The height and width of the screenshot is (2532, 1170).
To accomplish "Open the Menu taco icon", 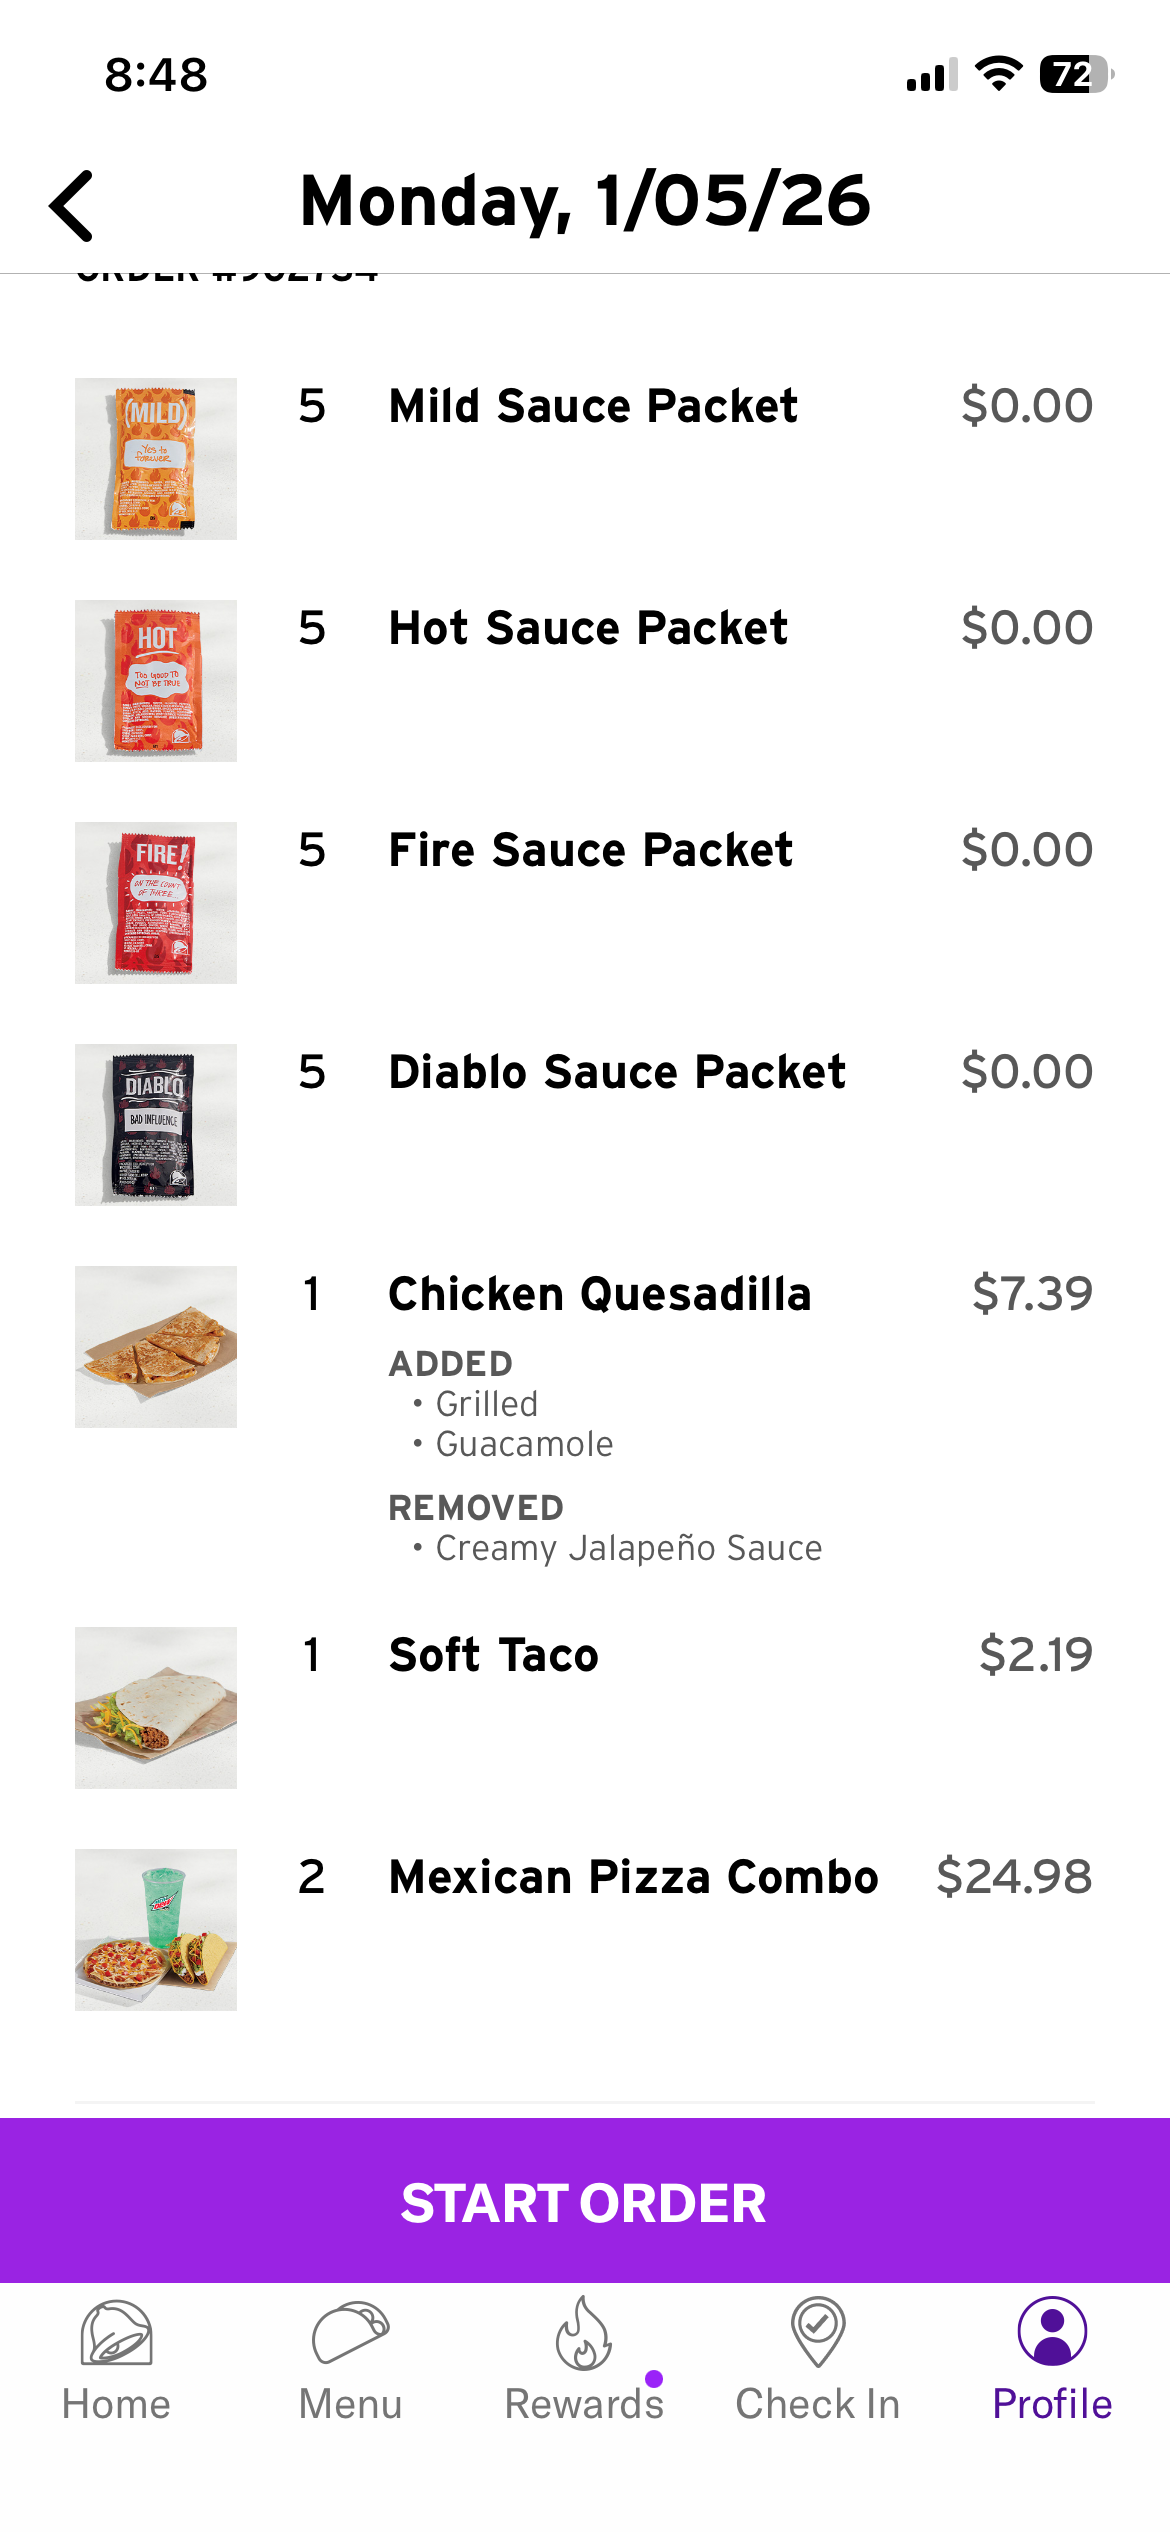I will [350, 2332].
